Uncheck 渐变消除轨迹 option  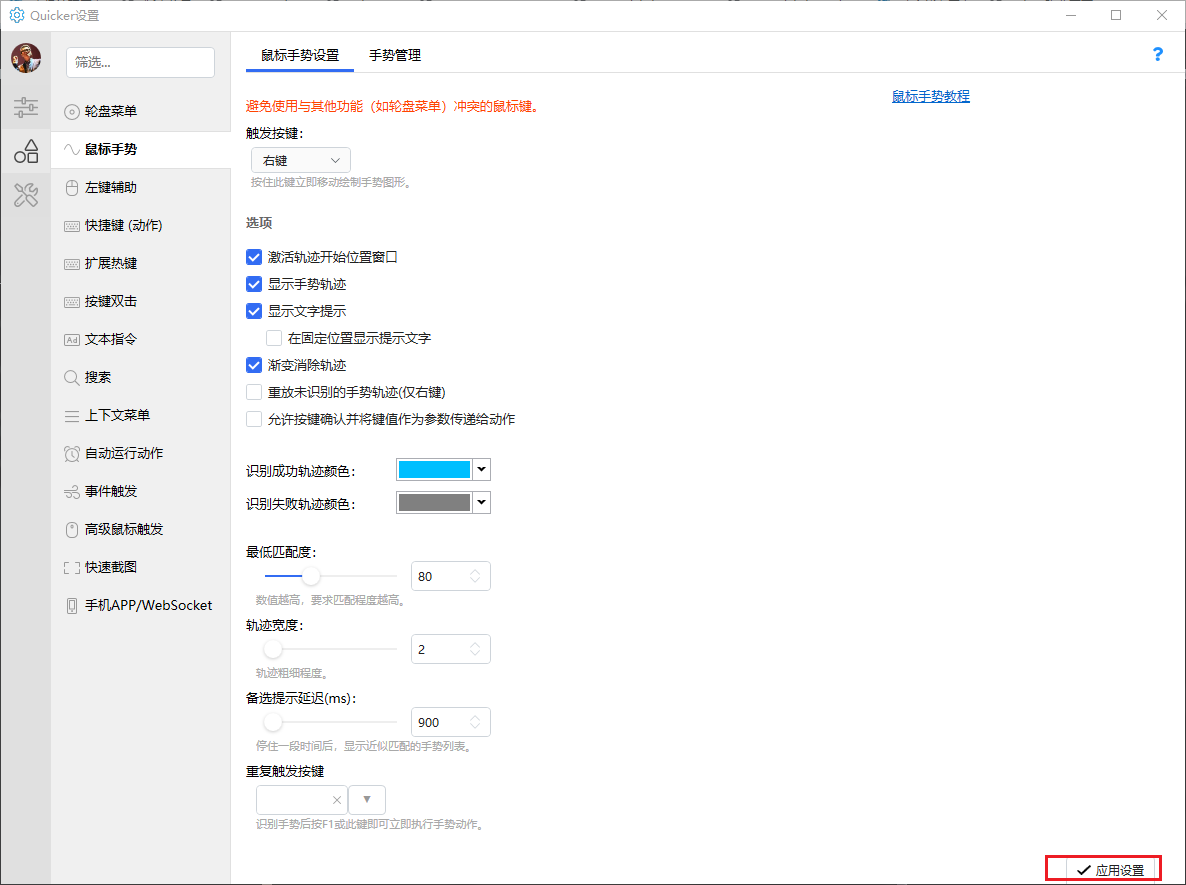tap(254, 365)
